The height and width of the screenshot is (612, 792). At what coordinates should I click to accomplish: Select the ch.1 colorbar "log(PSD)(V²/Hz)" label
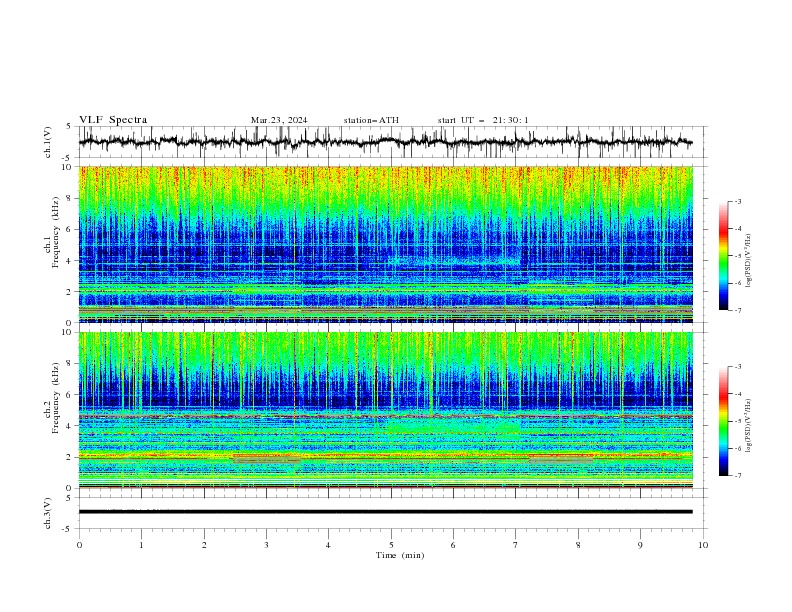pyautogui.click(x=749, y=261)
